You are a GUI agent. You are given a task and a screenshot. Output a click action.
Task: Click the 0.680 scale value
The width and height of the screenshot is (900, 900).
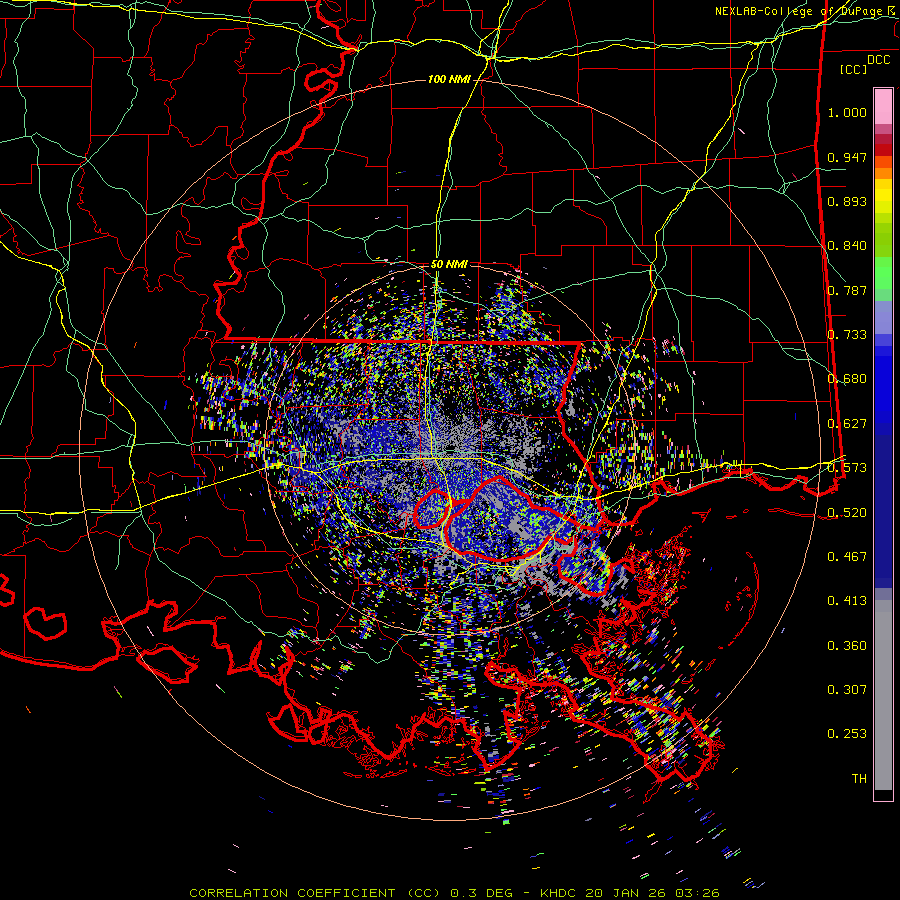click(x=847, y=379)
